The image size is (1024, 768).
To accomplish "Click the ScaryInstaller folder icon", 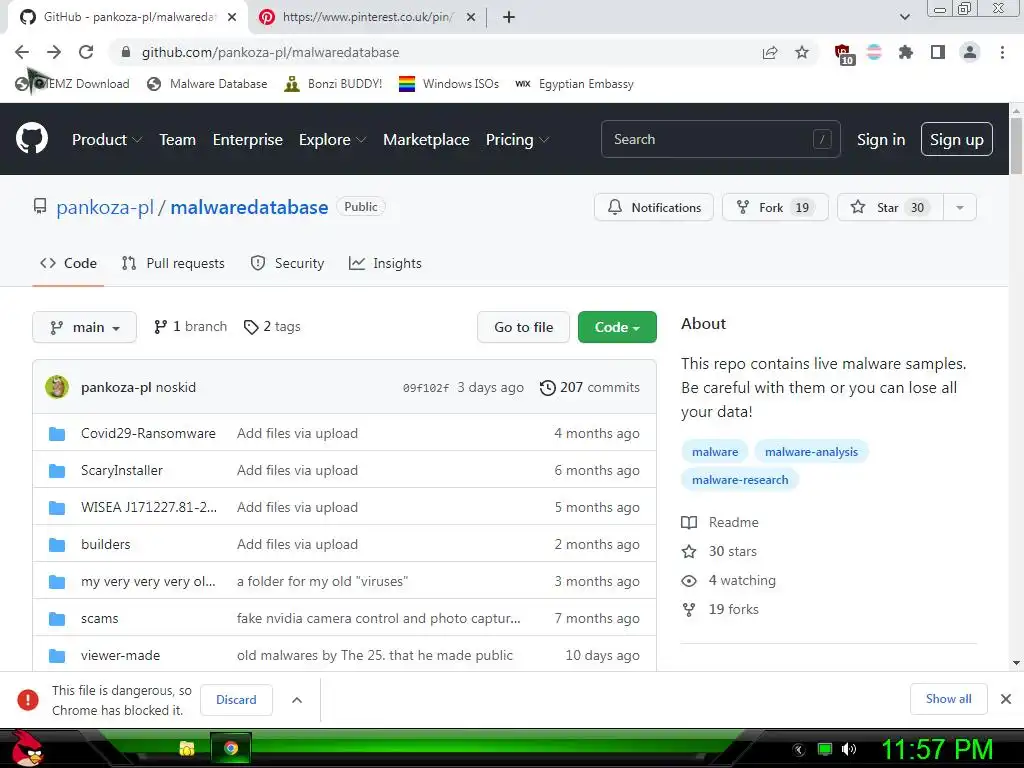I will [57, 471].
